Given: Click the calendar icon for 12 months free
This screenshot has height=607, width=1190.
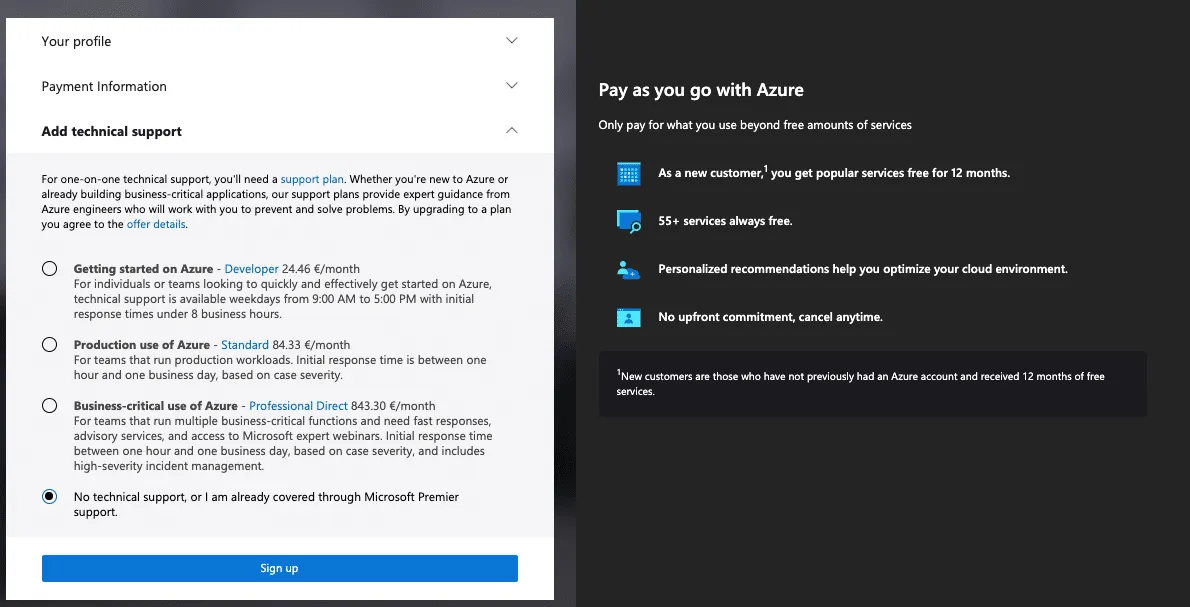Looking at the screenshot, I should pyautogui.click(x=628, y=173).
